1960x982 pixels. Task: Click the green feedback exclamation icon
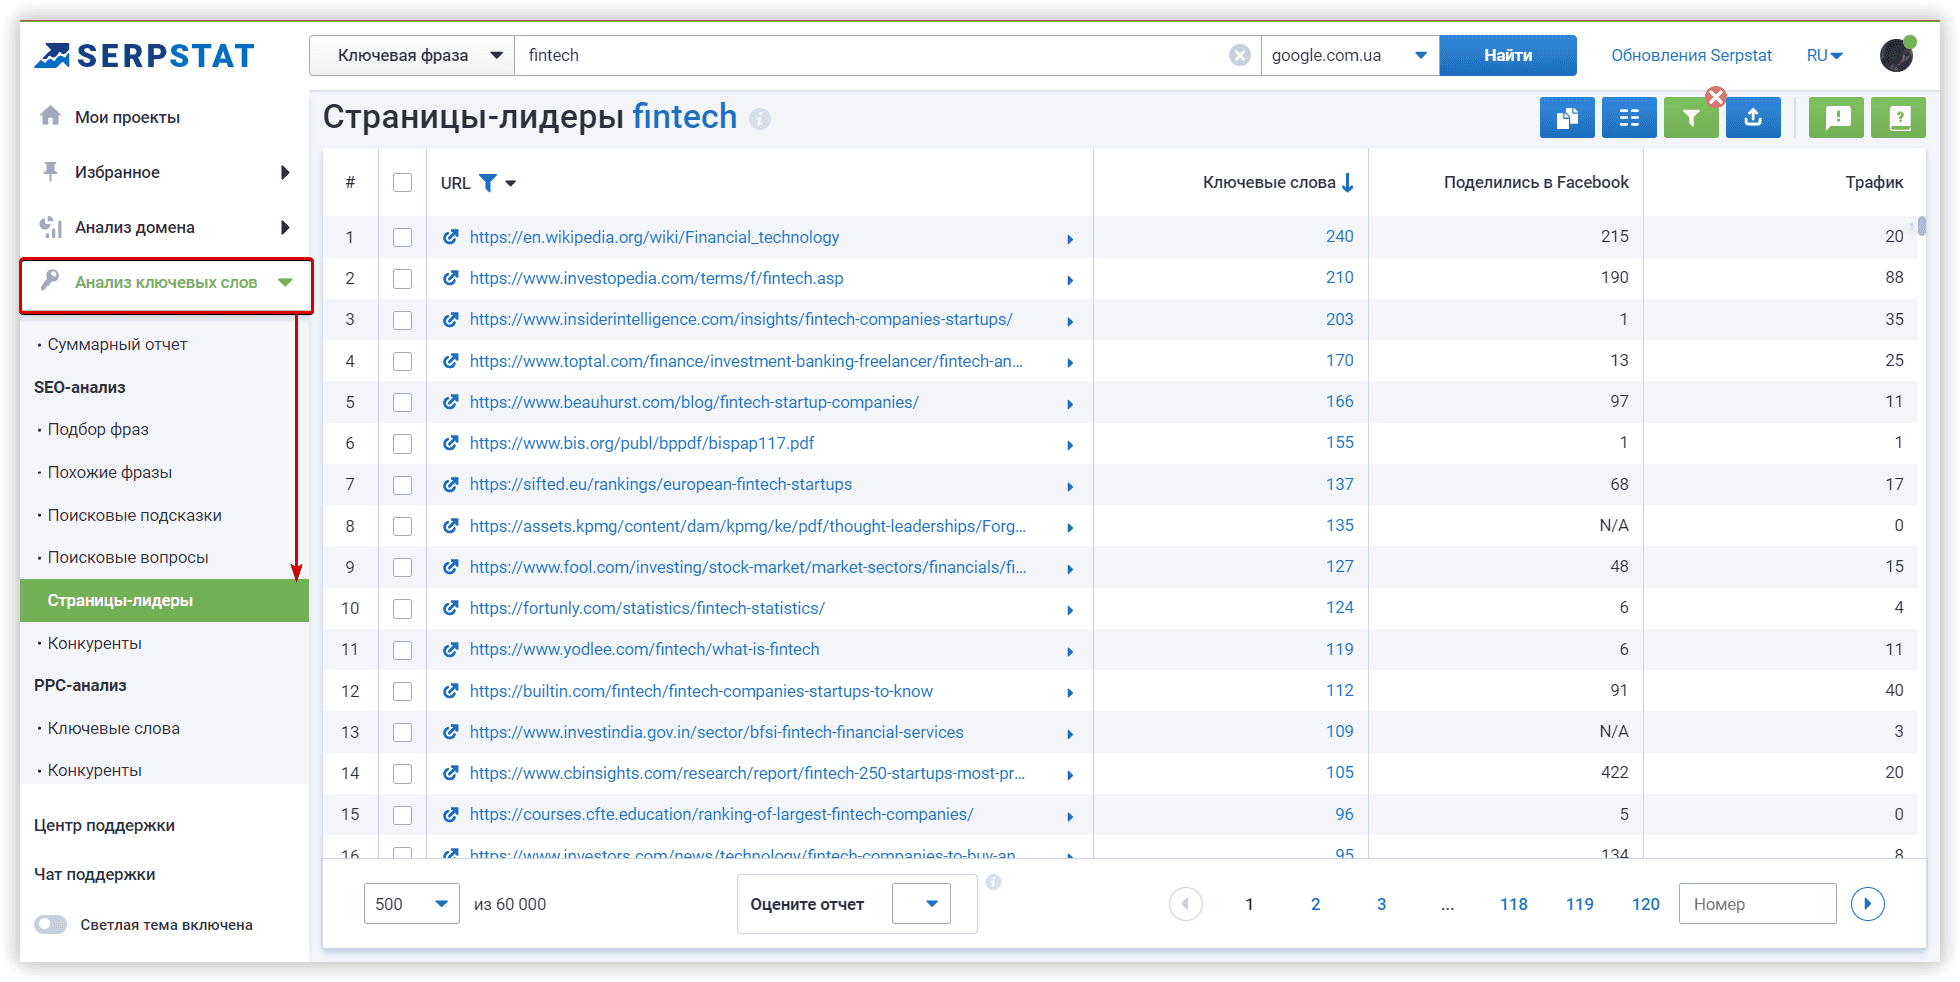point(1837,118)
